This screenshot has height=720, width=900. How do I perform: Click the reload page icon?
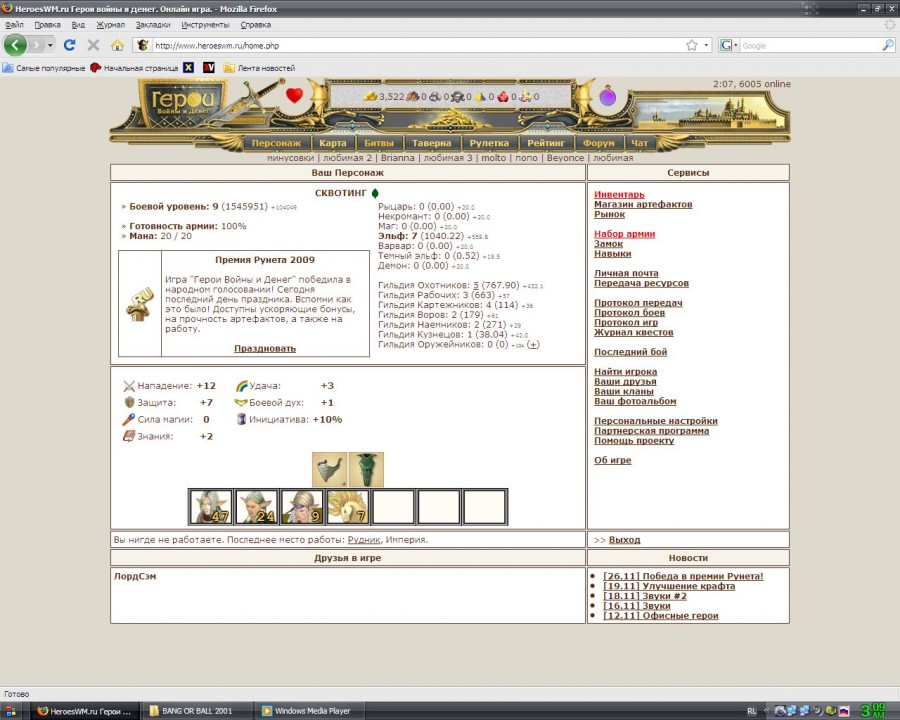tap(69, 45)
